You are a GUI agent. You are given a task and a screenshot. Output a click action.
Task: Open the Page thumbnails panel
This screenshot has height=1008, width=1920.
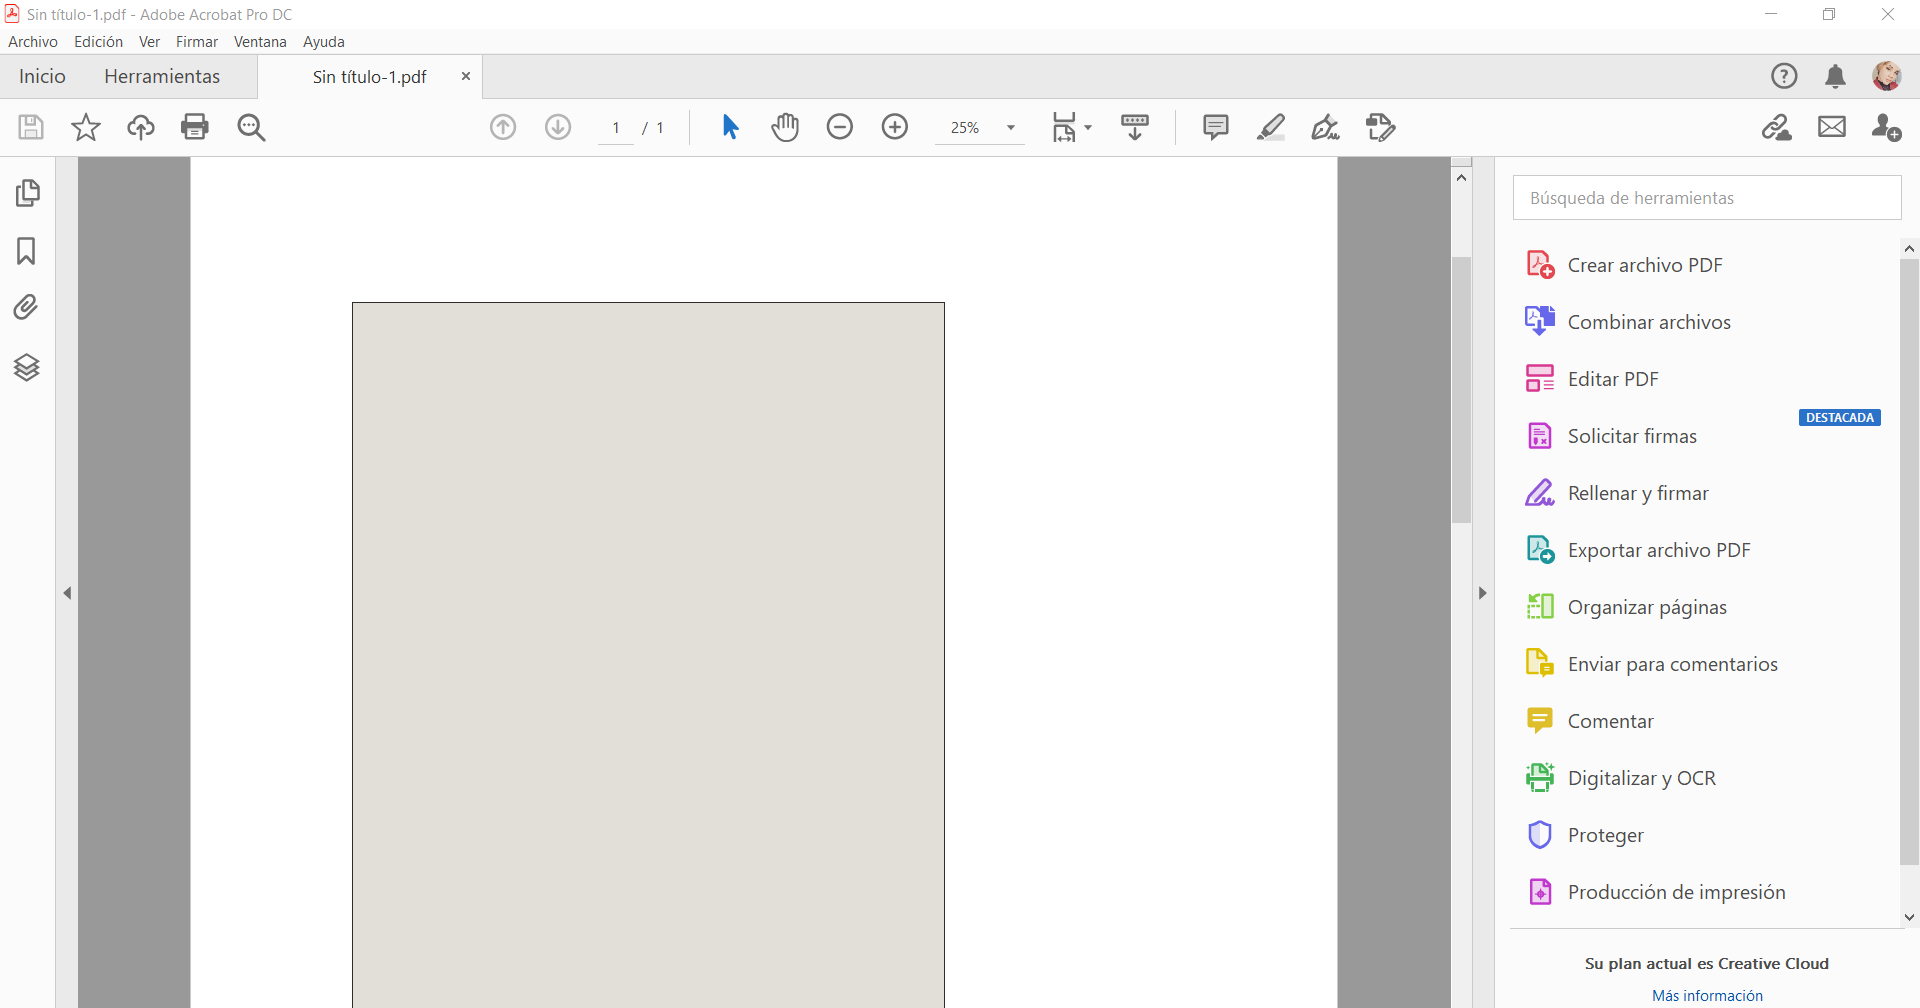(27, 193)
